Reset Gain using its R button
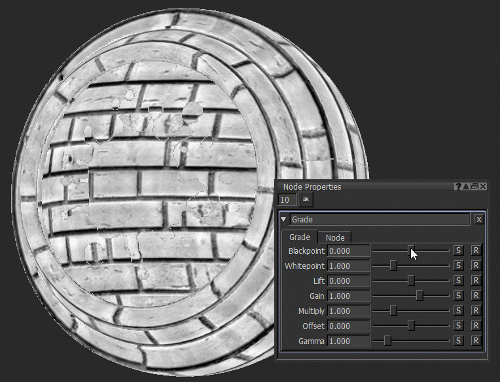The height and width of the screenshot is (382, 500). 476,295
